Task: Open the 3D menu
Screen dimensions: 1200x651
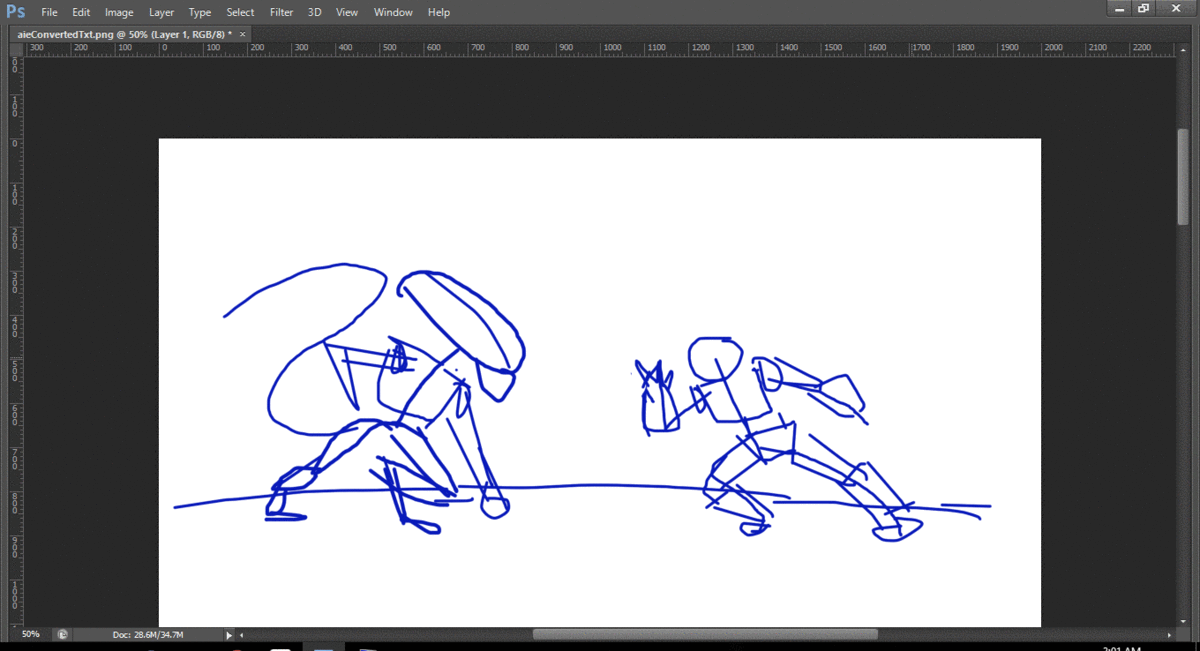Action: click(x=315, y=12)
